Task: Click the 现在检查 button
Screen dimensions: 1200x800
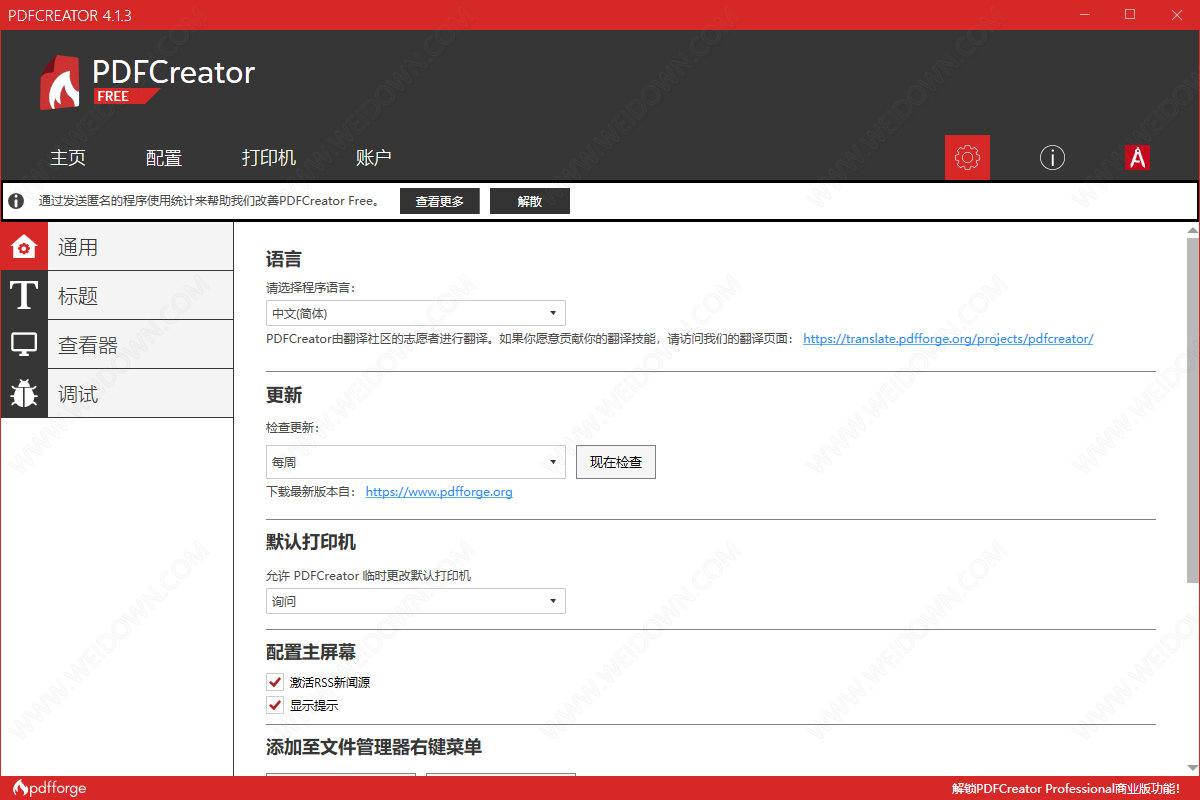Action: (616, 462)
